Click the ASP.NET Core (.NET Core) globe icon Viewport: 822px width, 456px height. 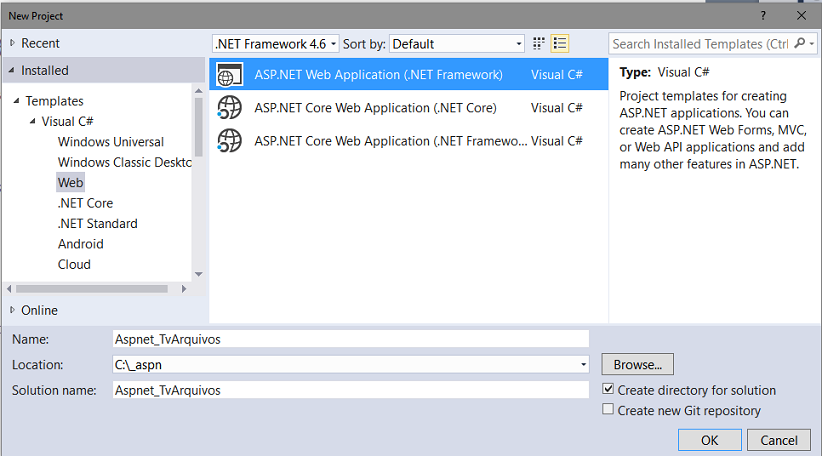230,107
